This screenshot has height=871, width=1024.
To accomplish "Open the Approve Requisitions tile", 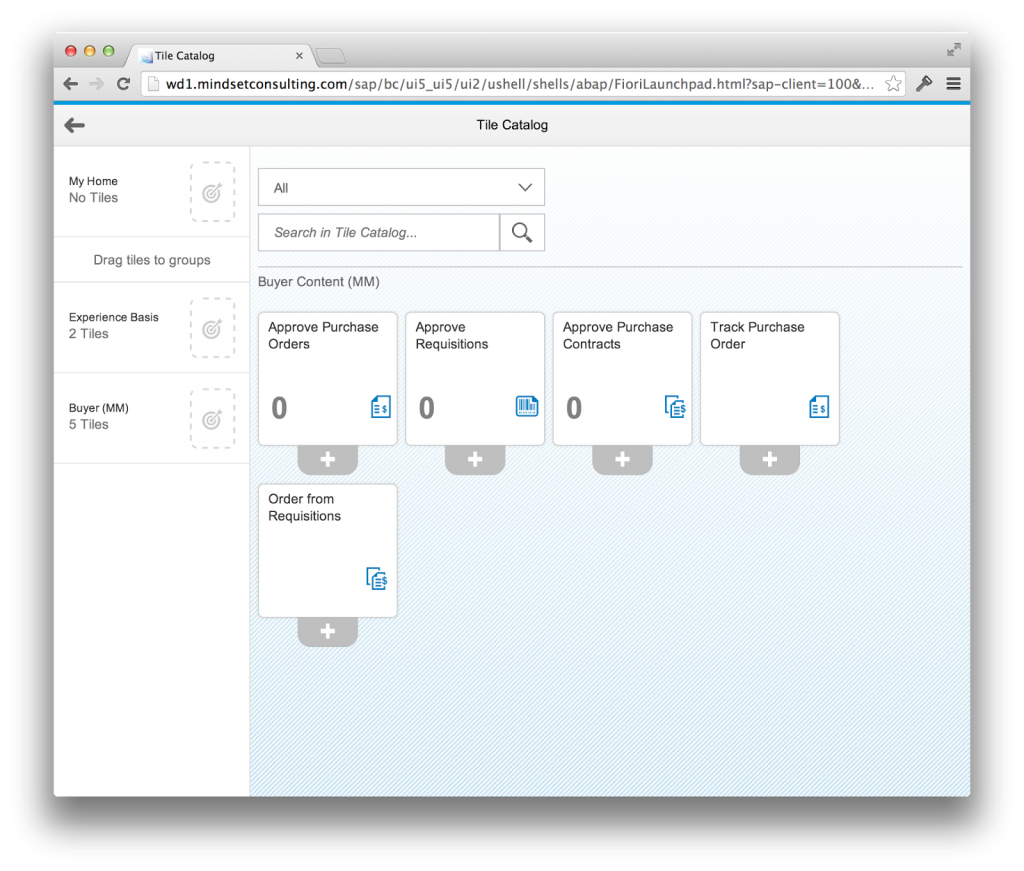I will click(475, 379).
